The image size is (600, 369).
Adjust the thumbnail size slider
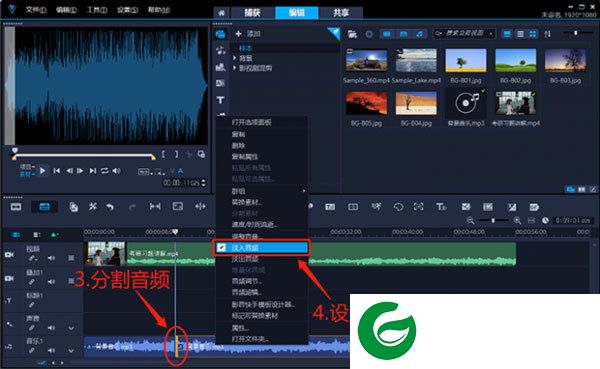click(576, 33)
